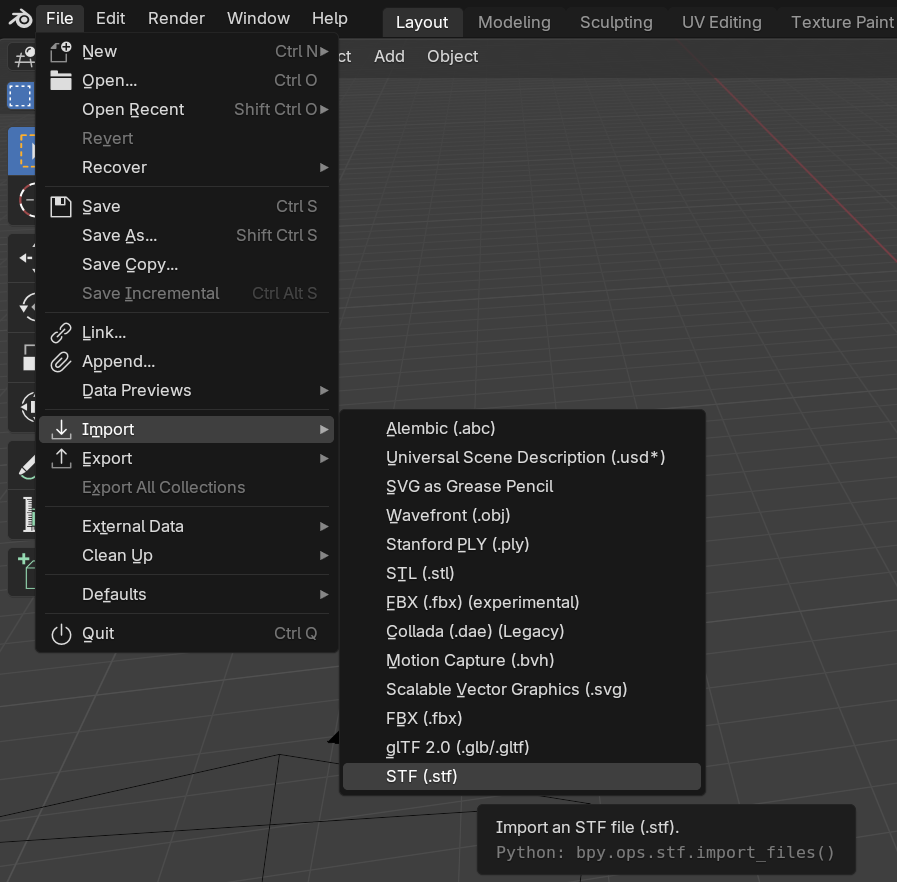Click the Open folder icon
Viewport: 897px width, 882px height.
(x=61, y=81)
